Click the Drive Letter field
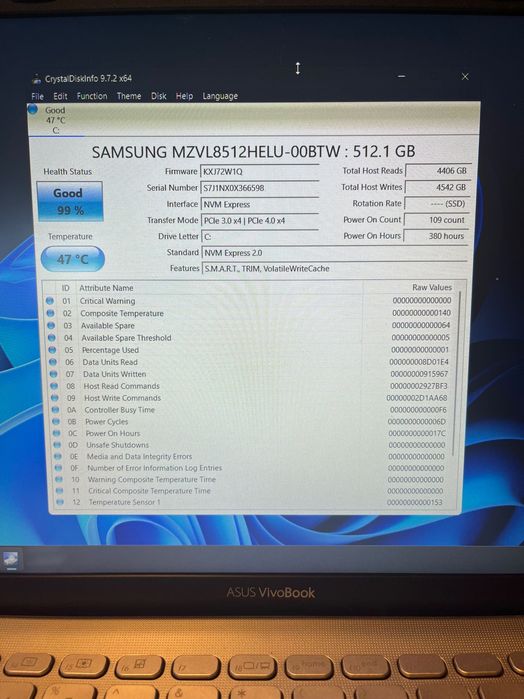The image size is (524, 699). pyautogui.click(x=260, y=237)
